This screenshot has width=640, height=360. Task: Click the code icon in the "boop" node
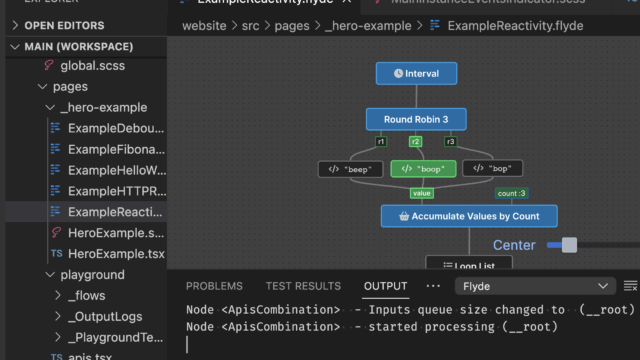(x=407, y=169)
